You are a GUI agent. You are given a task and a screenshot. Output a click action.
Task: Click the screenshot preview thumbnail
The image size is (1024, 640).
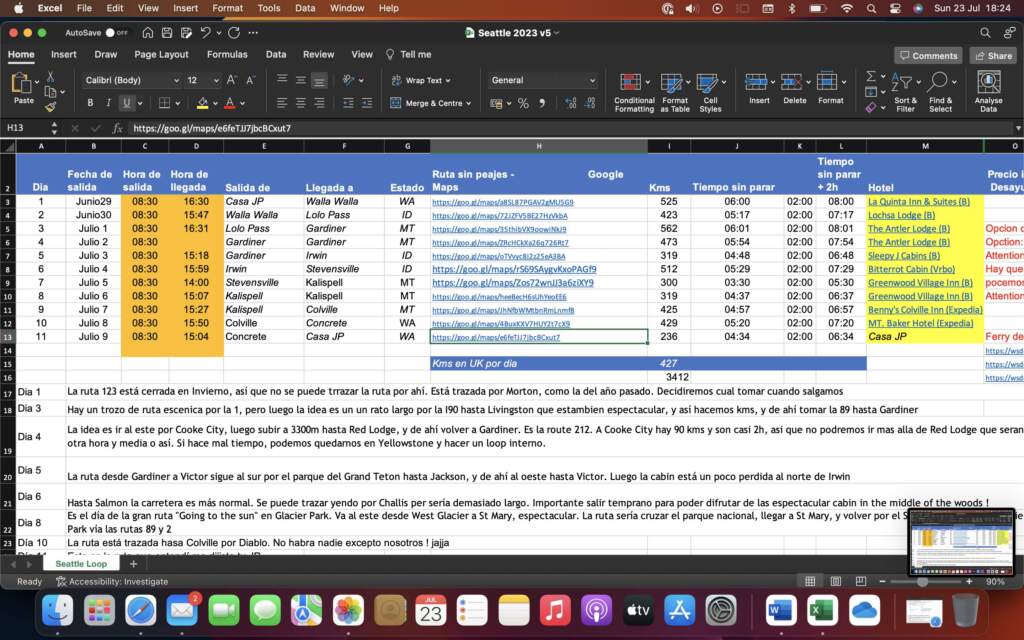point(961,541)
